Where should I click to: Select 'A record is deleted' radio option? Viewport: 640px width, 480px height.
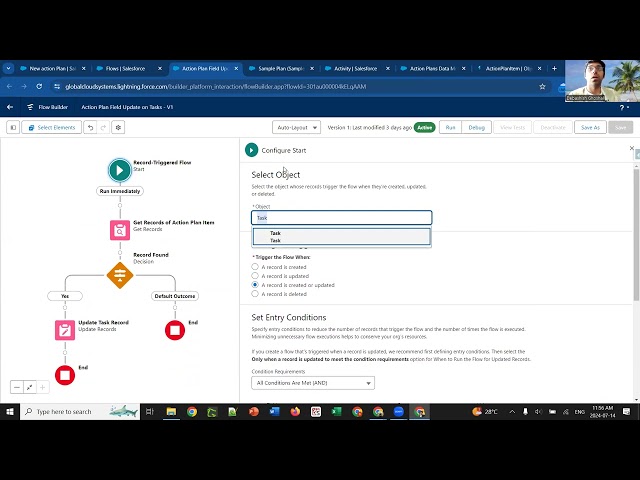pyautogui.click(x=255, y=293)
